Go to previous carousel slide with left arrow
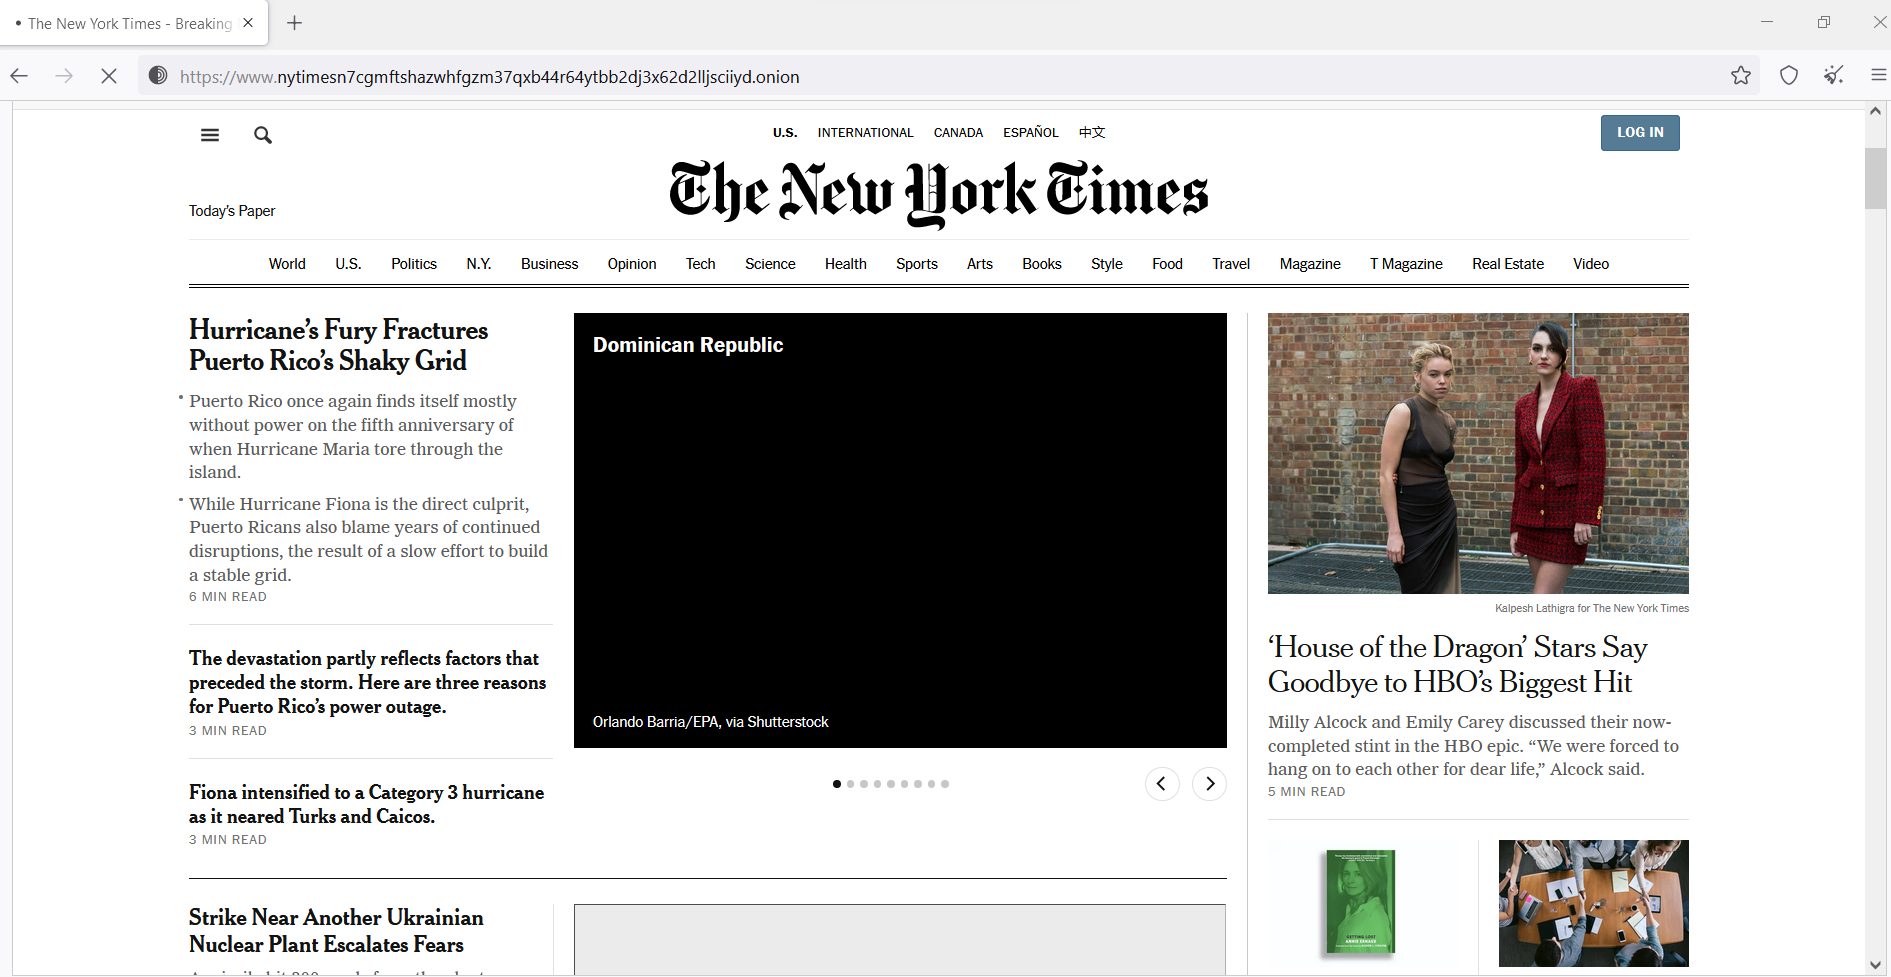Viewport: 1891px width, 977px height. coord(1161,784)
